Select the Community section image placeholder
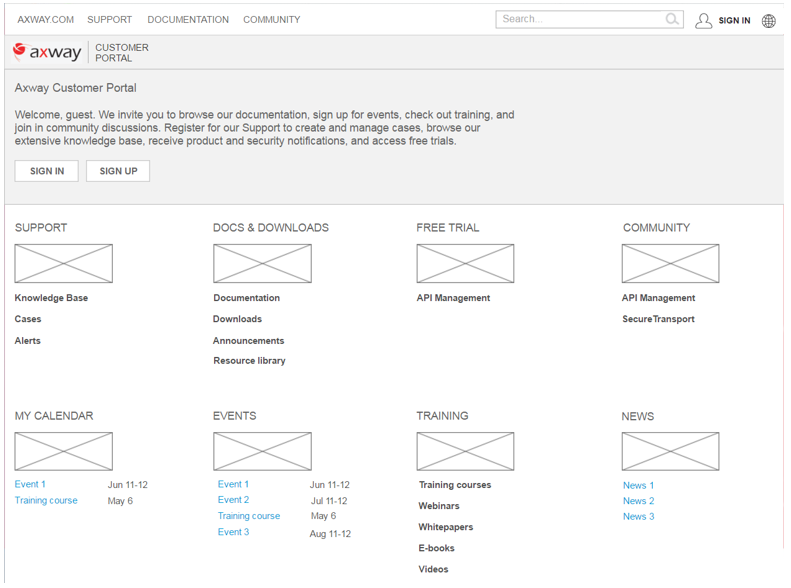The height and width of the screenshot is (588, 791). (670, 264)
